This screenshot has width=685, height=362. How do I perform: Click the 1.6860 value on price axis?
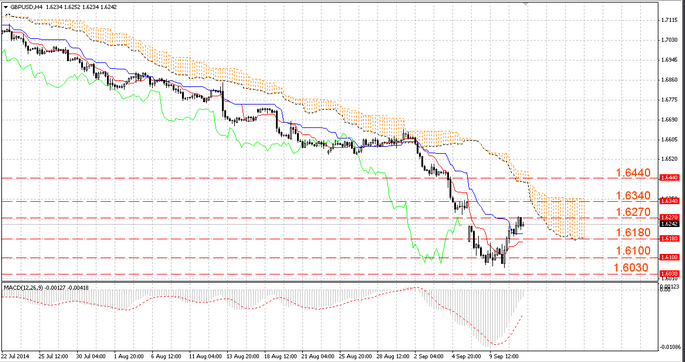point(669,80)
